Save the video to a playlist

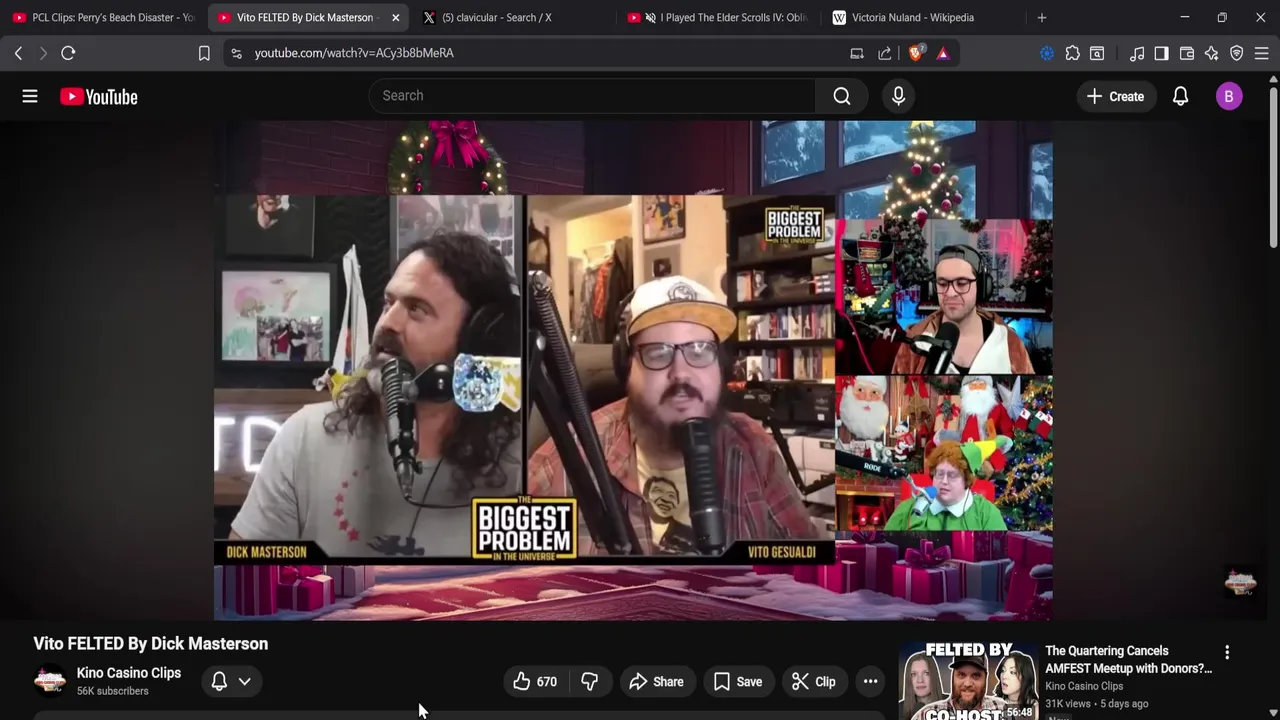(738, 682)
